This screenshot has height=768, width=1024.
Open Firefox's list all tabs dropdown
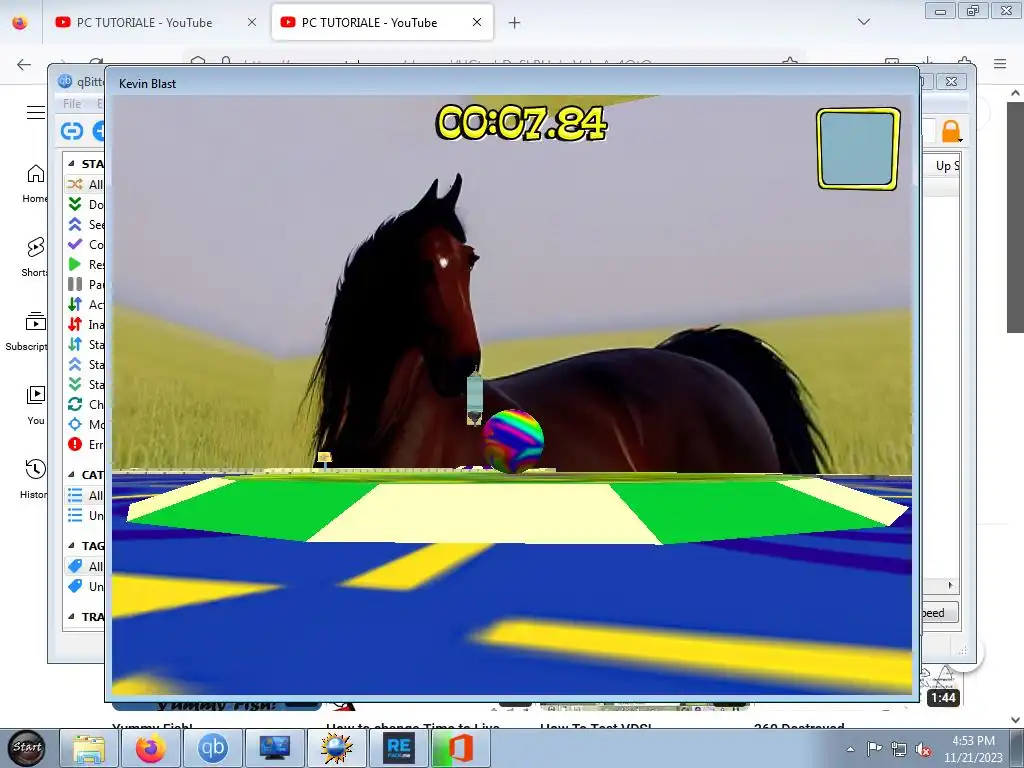(863, 22)
